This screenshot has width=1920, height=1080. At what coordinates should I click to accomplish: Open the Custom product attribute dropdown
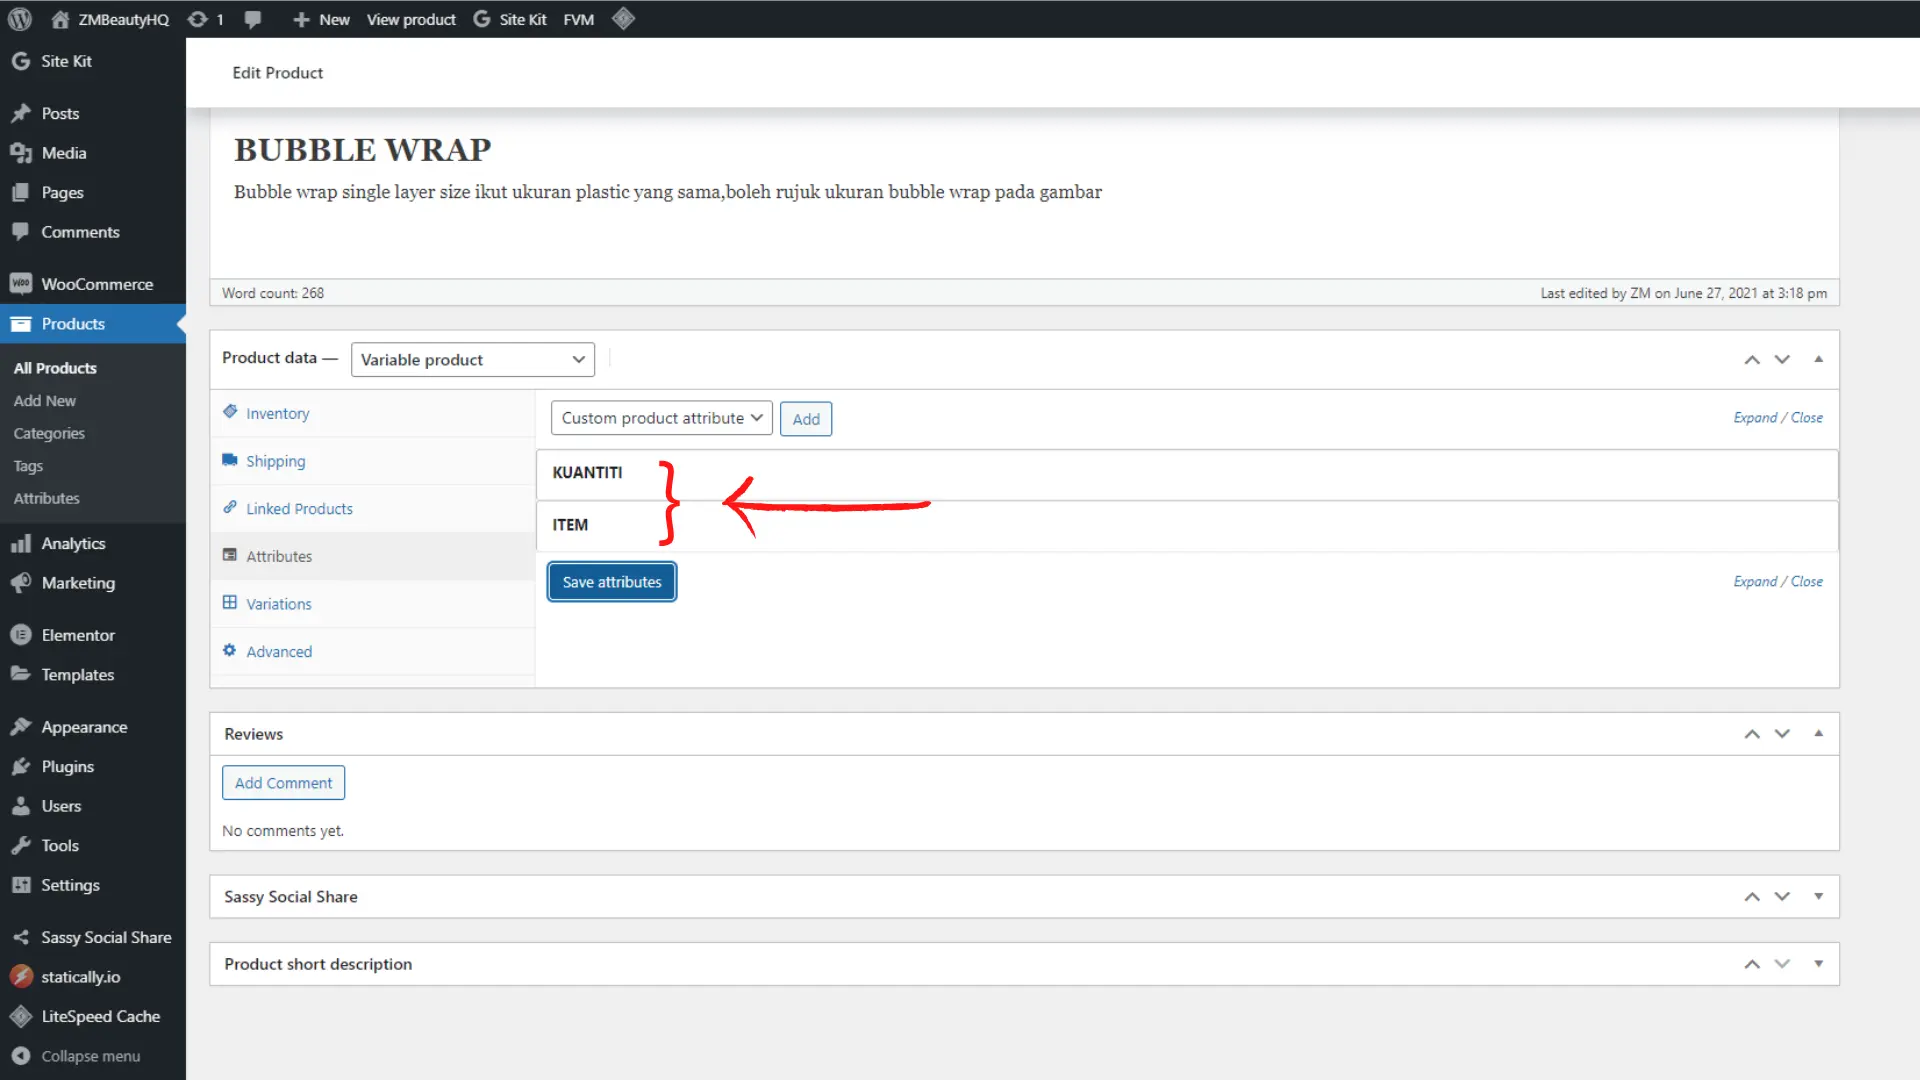[x=661, y=418]
